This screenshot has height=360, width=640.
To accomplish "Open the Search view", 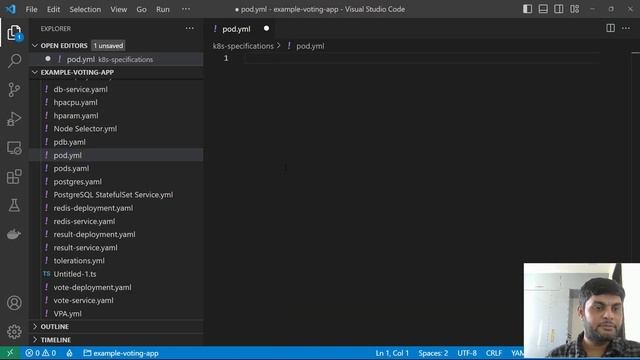I will coord(14,61).
